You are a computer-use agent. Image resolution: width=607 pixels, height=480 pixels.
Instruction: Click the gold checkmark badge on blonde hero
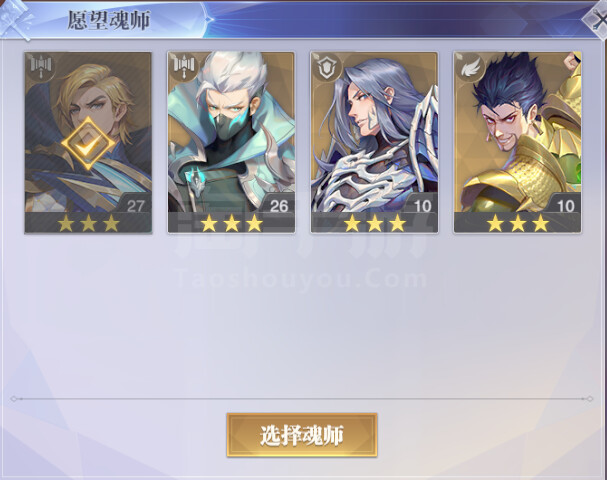pyautogui.click(x=88, y=144)
